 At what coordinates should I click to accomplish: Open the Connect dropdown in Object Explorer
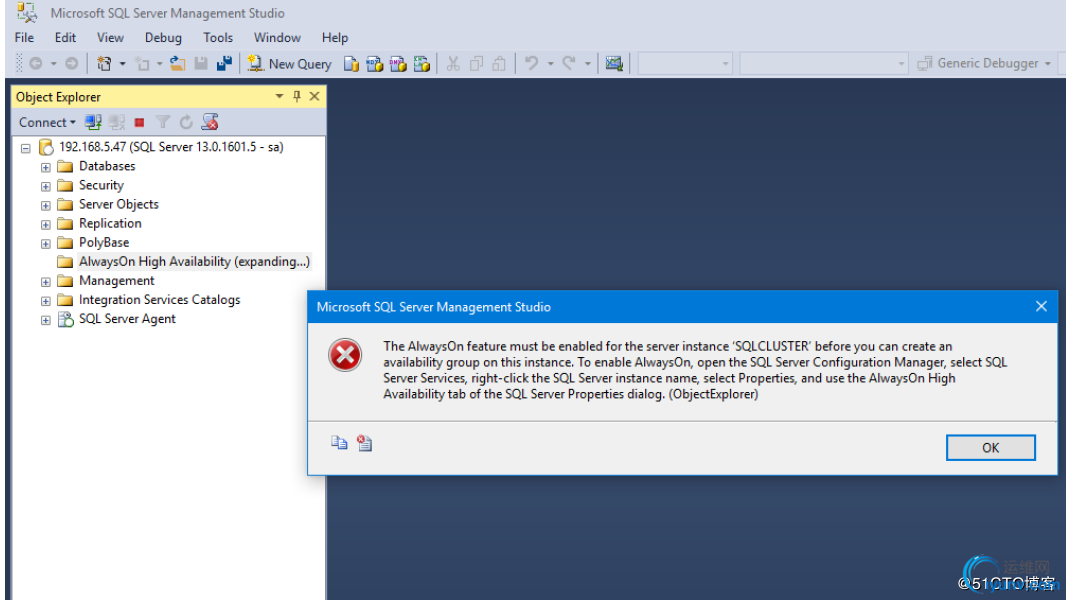coord(47,122)
